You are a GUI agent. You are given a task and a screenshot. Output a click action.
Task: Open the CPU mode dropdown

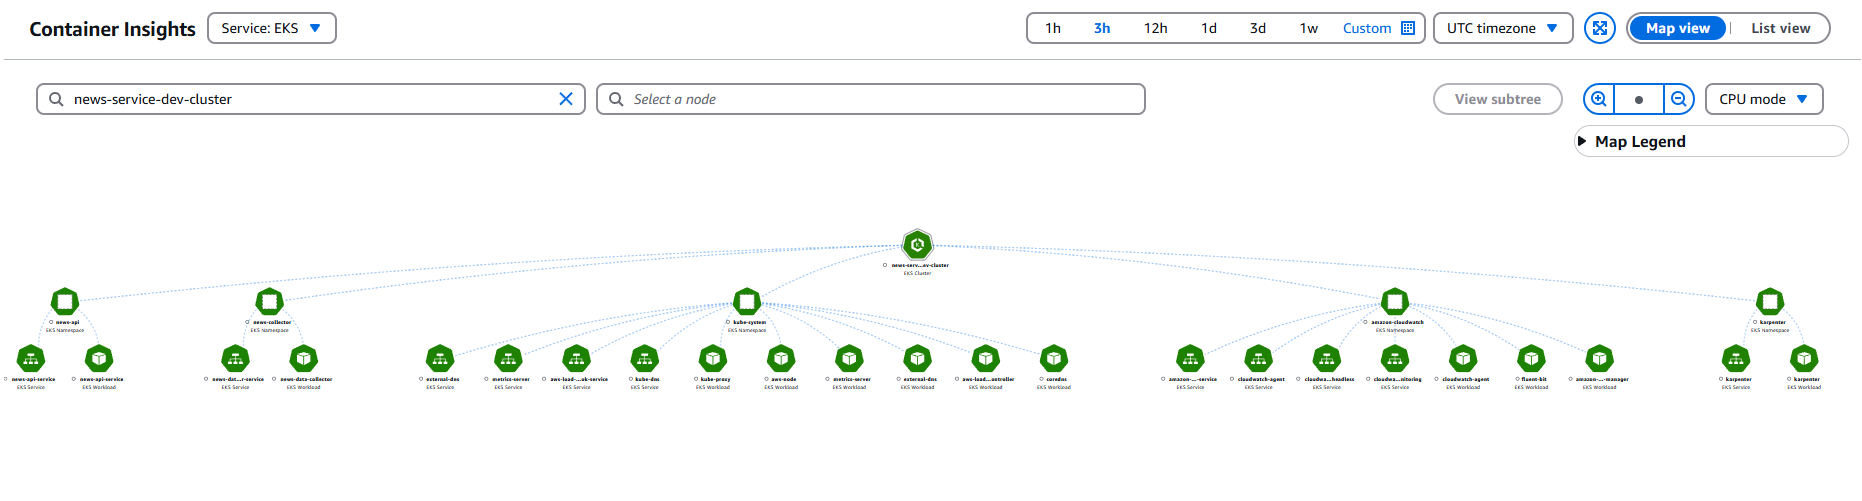pos(1764,99)
